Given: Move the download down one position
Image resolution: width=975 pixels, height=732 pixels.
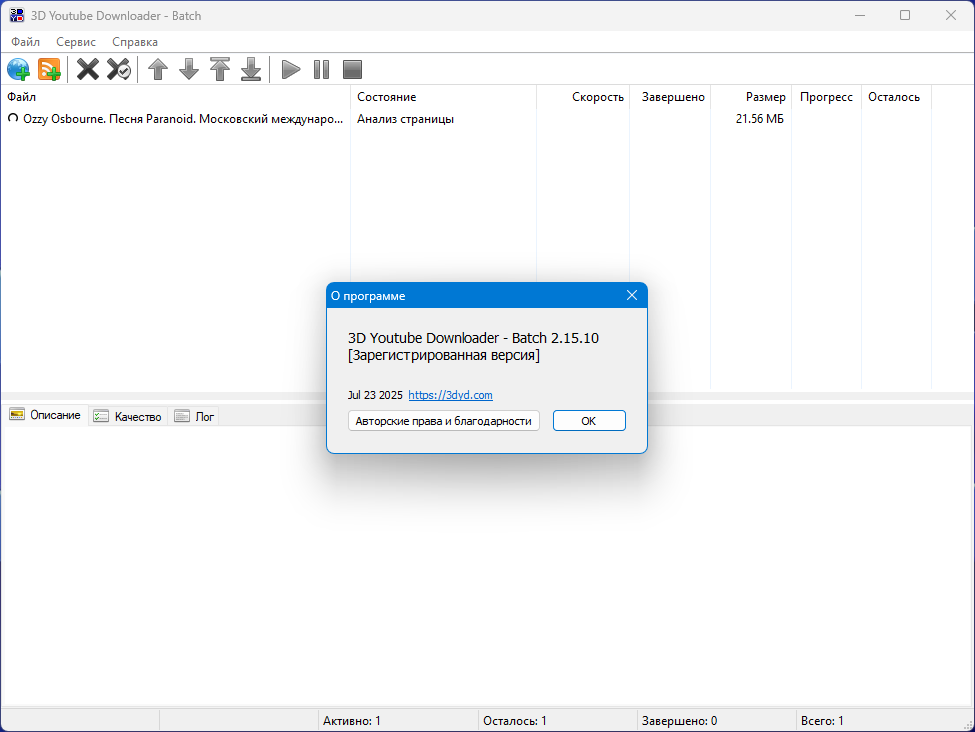Looking at the screenshot, I should point(189,69).
